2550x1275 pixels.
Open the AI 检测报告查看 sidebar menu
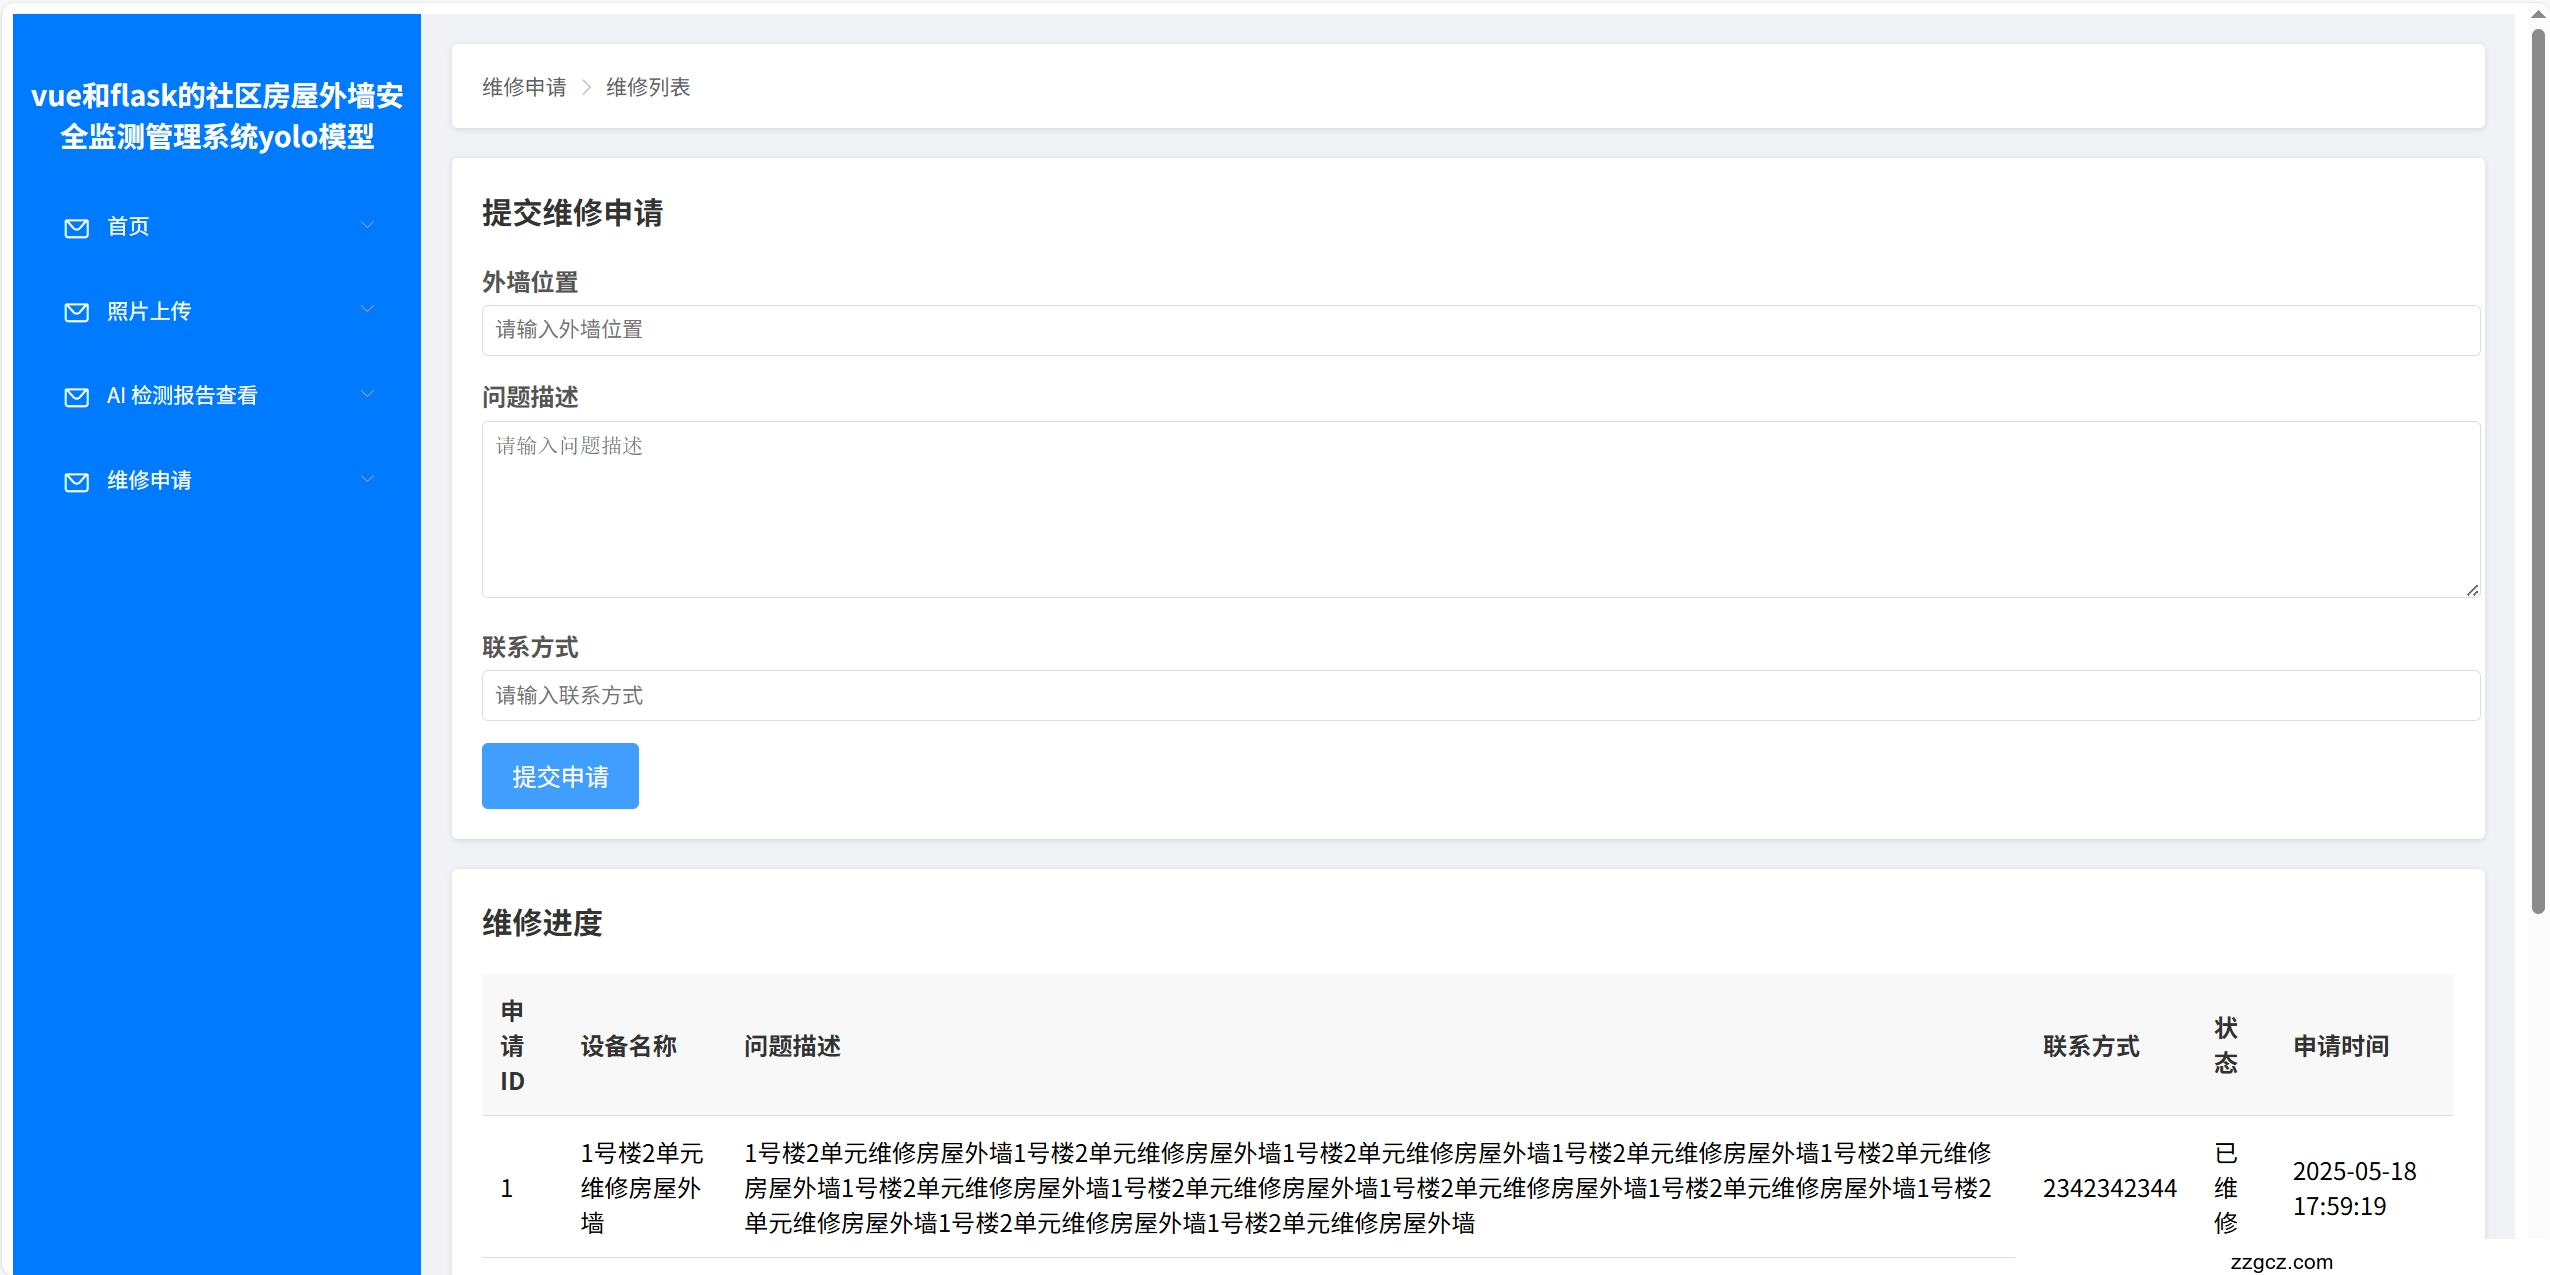pos(182,396)
